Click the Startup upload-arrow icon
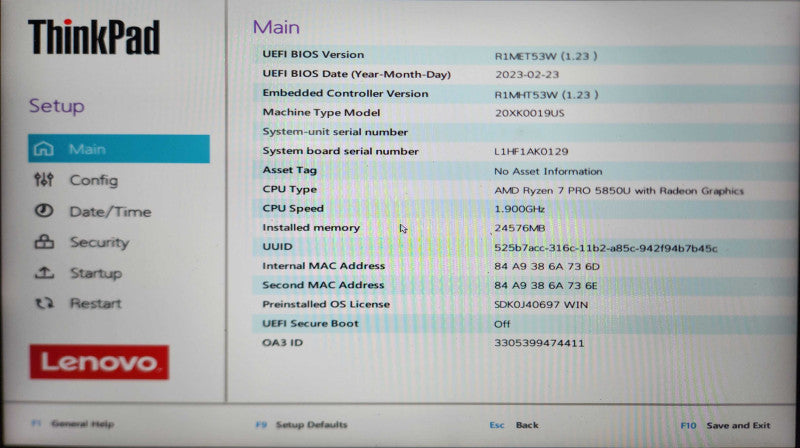The image size is (800, 448). click(44, 273)
